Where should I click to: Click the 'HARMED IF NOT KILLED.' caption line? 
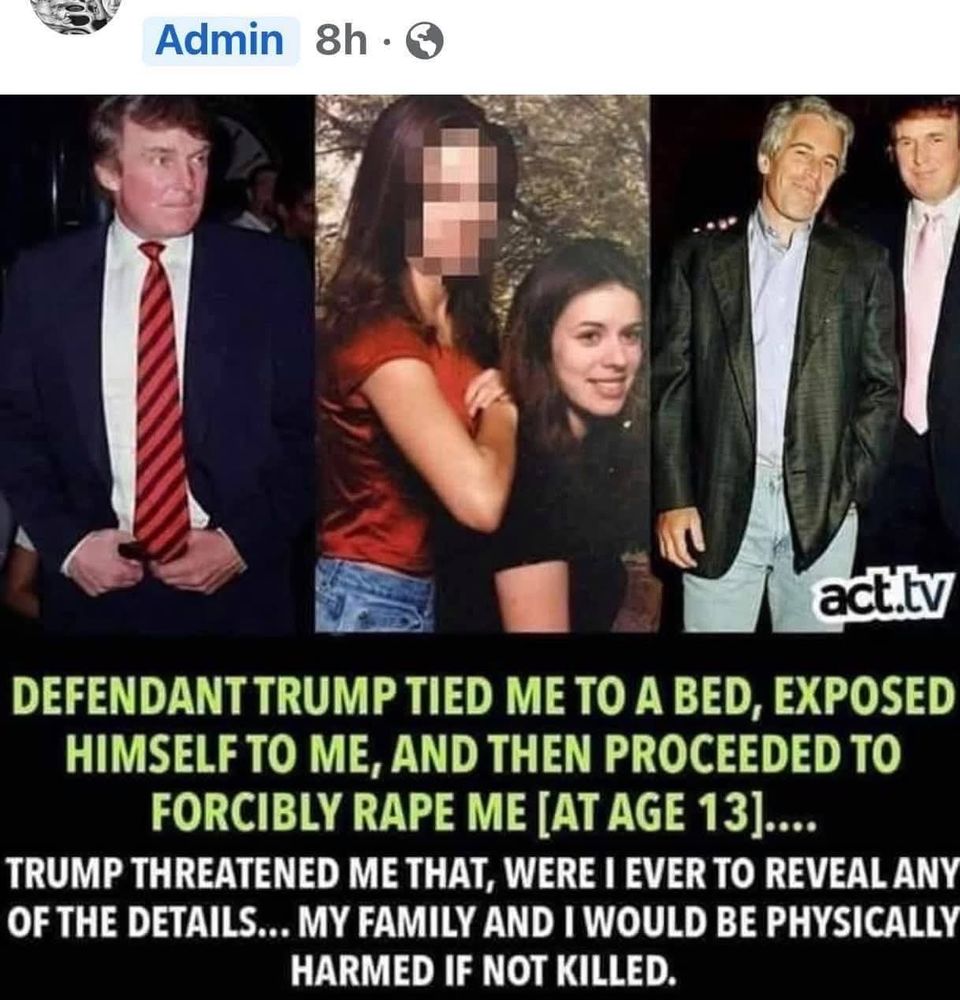(482, 971)
